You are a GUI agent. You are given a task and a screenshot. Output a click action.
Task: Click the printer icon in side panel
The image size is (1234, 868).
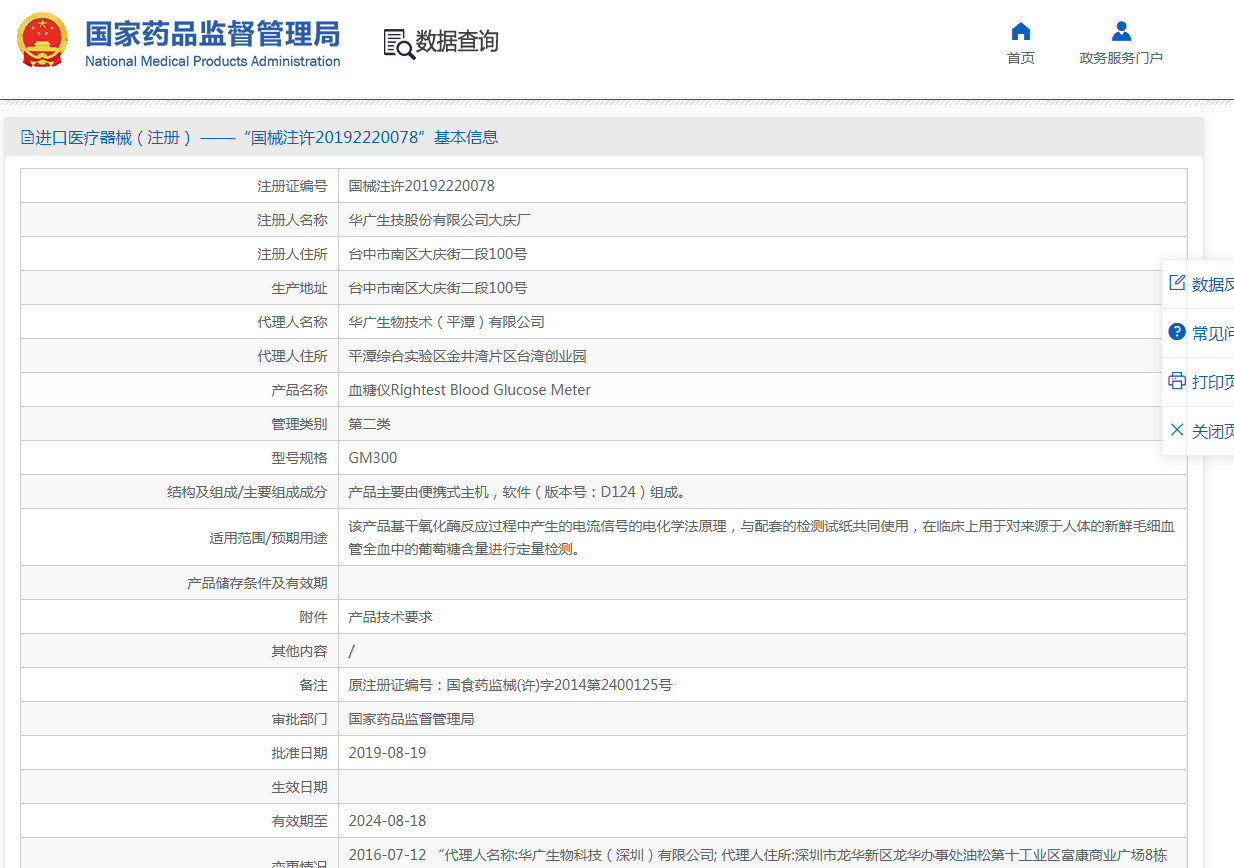pyautogui.click(x=1177, y=381)
